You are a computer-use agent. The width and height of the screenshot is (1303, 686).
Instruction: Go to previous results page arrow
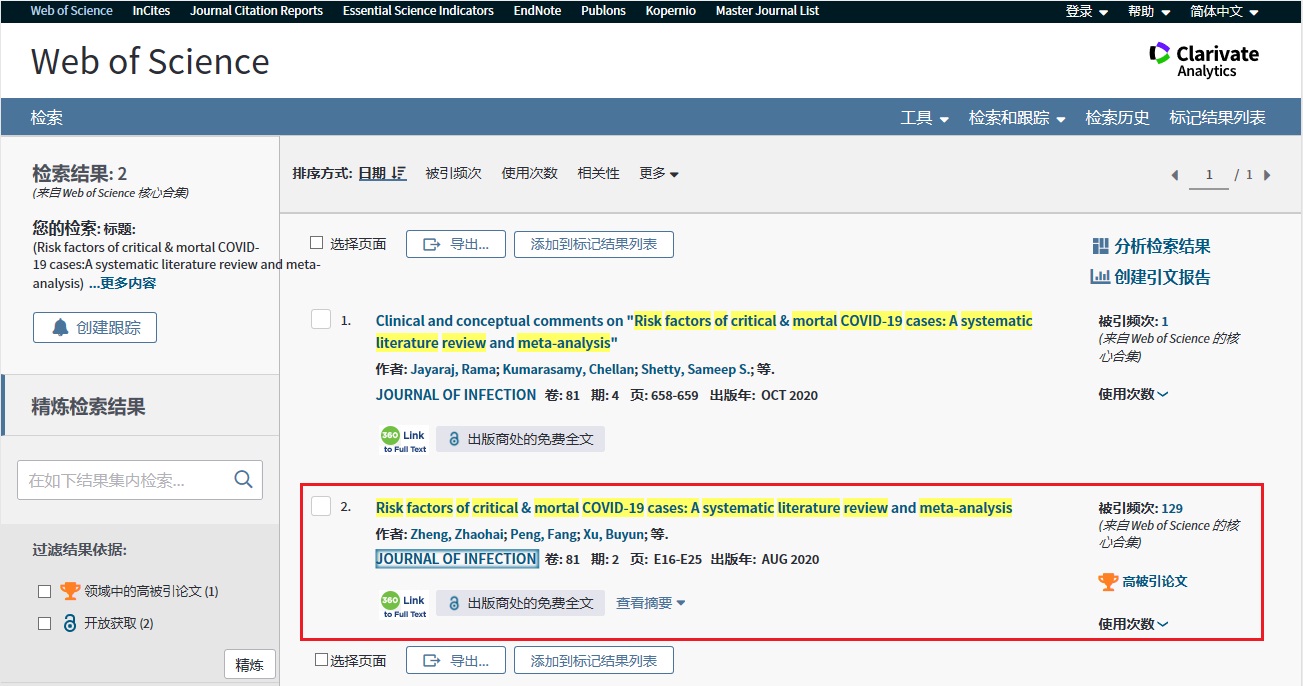point(1175,175)
